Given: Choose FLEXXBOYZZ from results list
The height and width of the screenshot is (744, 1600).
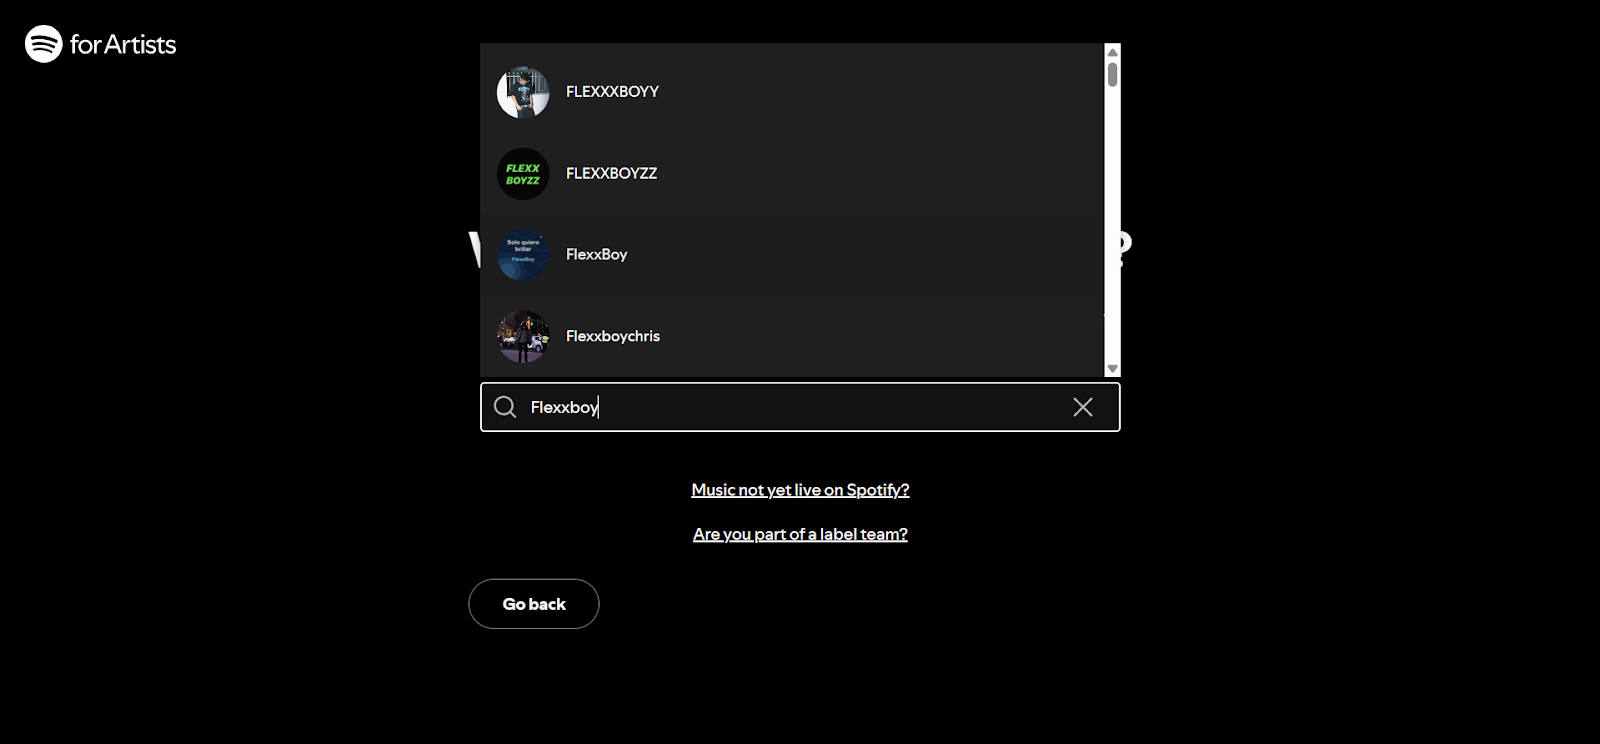Looking at the screenshot, I should tap(792, 174).
